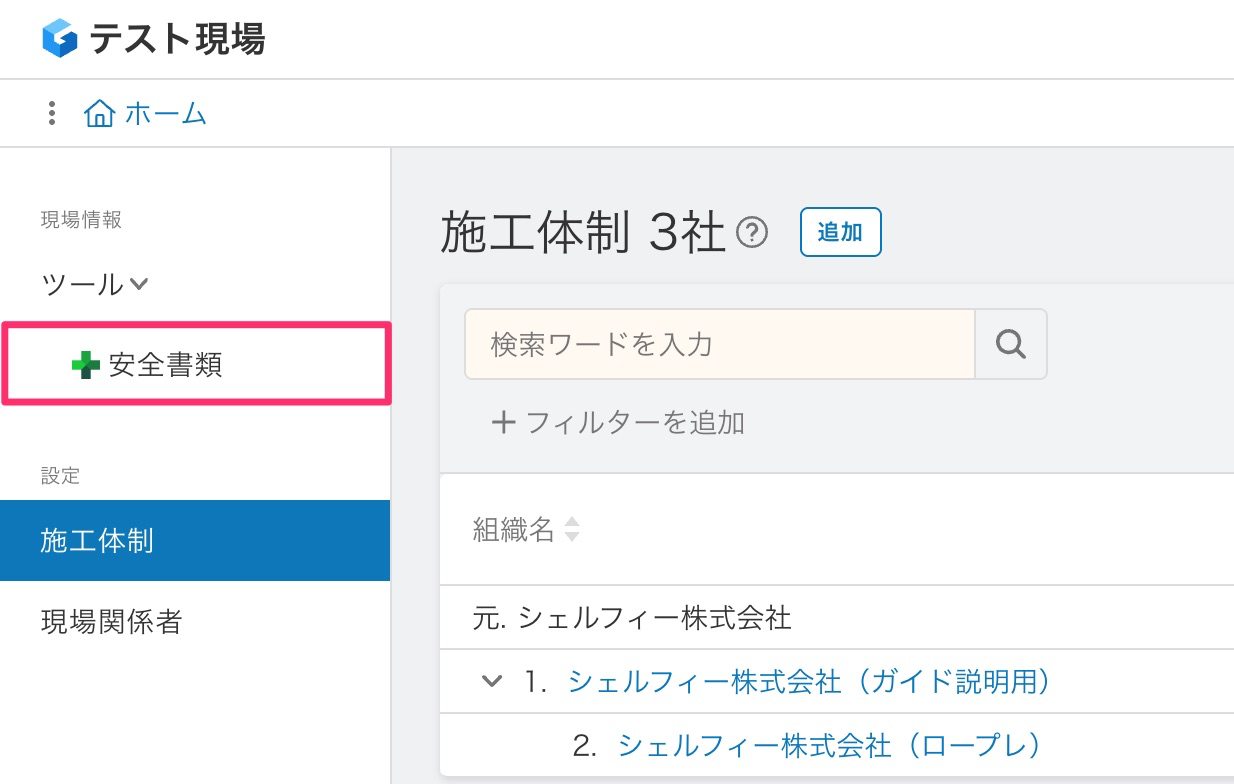Click the house icon in breadcrumb

coord(99,113)
